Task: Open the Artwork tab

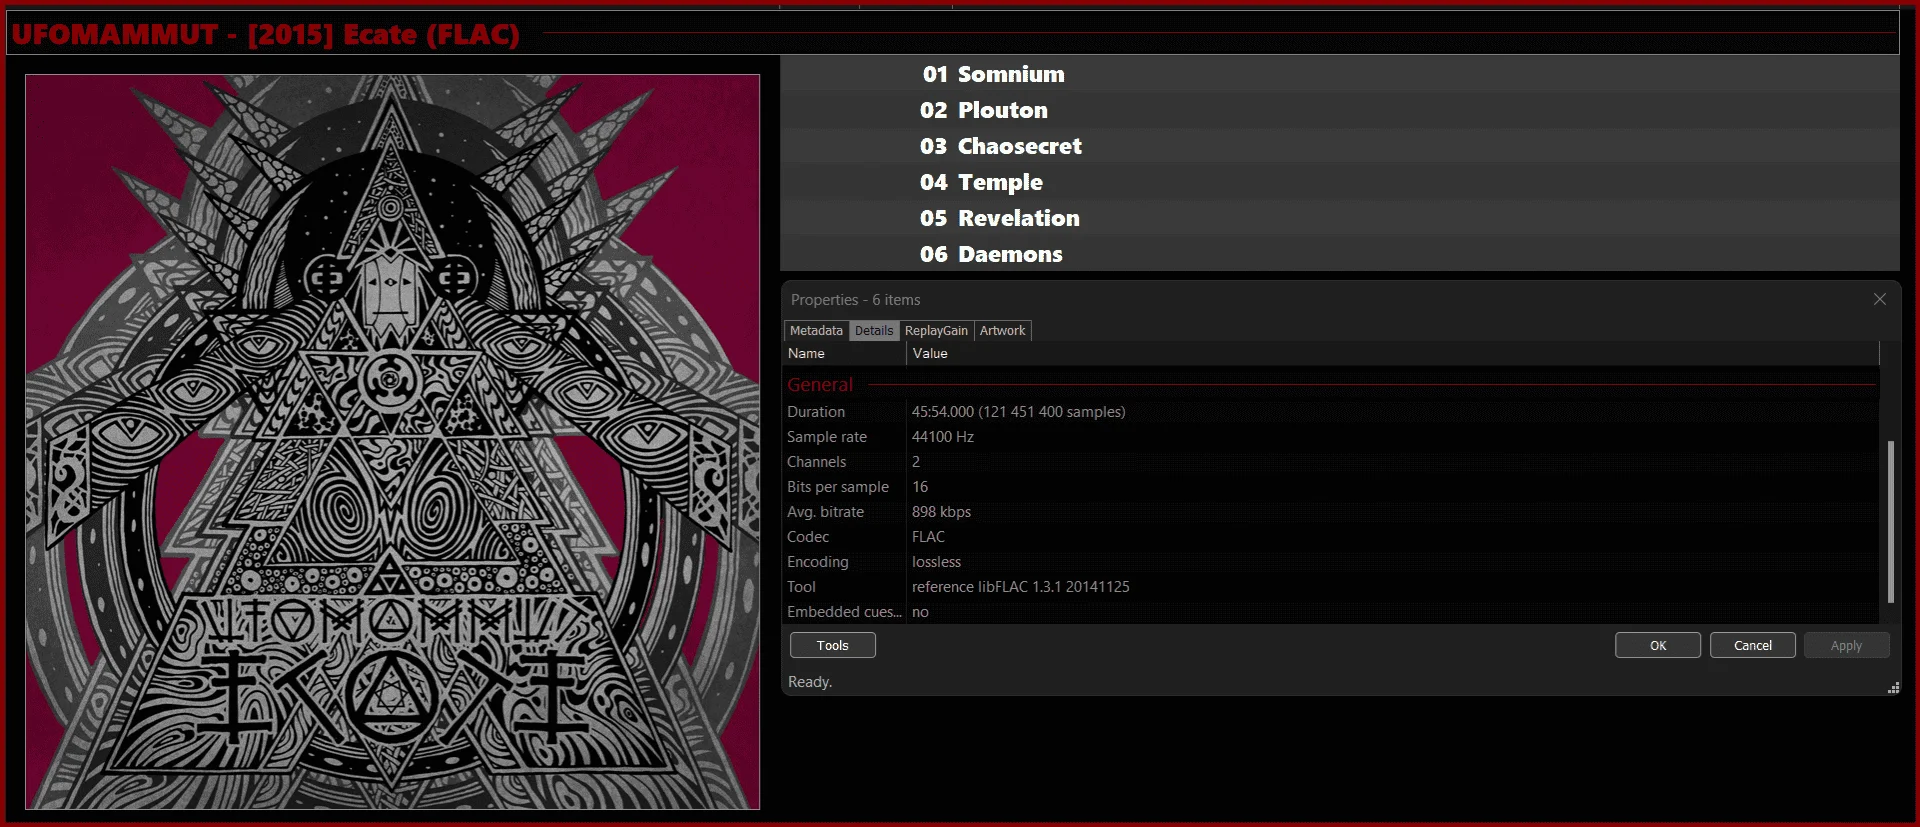Action: pos(1002,330)
